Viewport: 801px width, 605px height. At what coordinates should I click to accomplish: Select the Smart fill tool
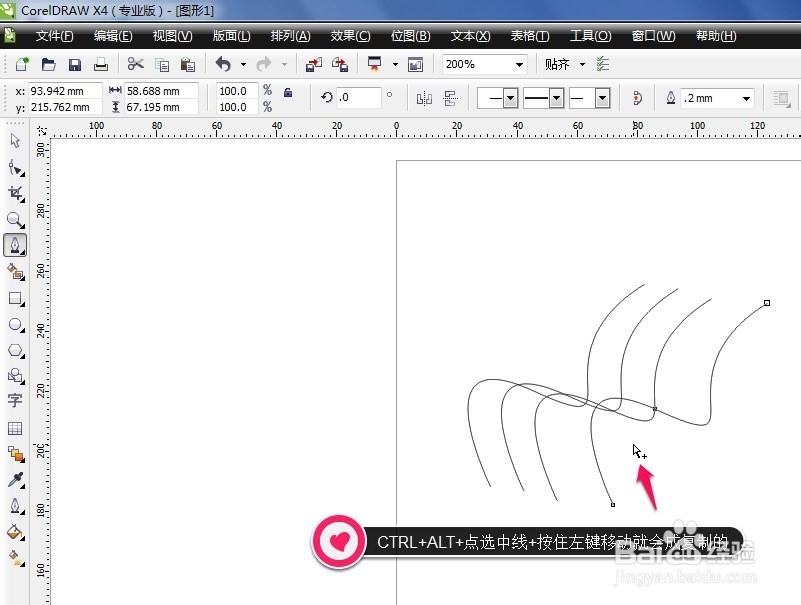click(15, 272)
